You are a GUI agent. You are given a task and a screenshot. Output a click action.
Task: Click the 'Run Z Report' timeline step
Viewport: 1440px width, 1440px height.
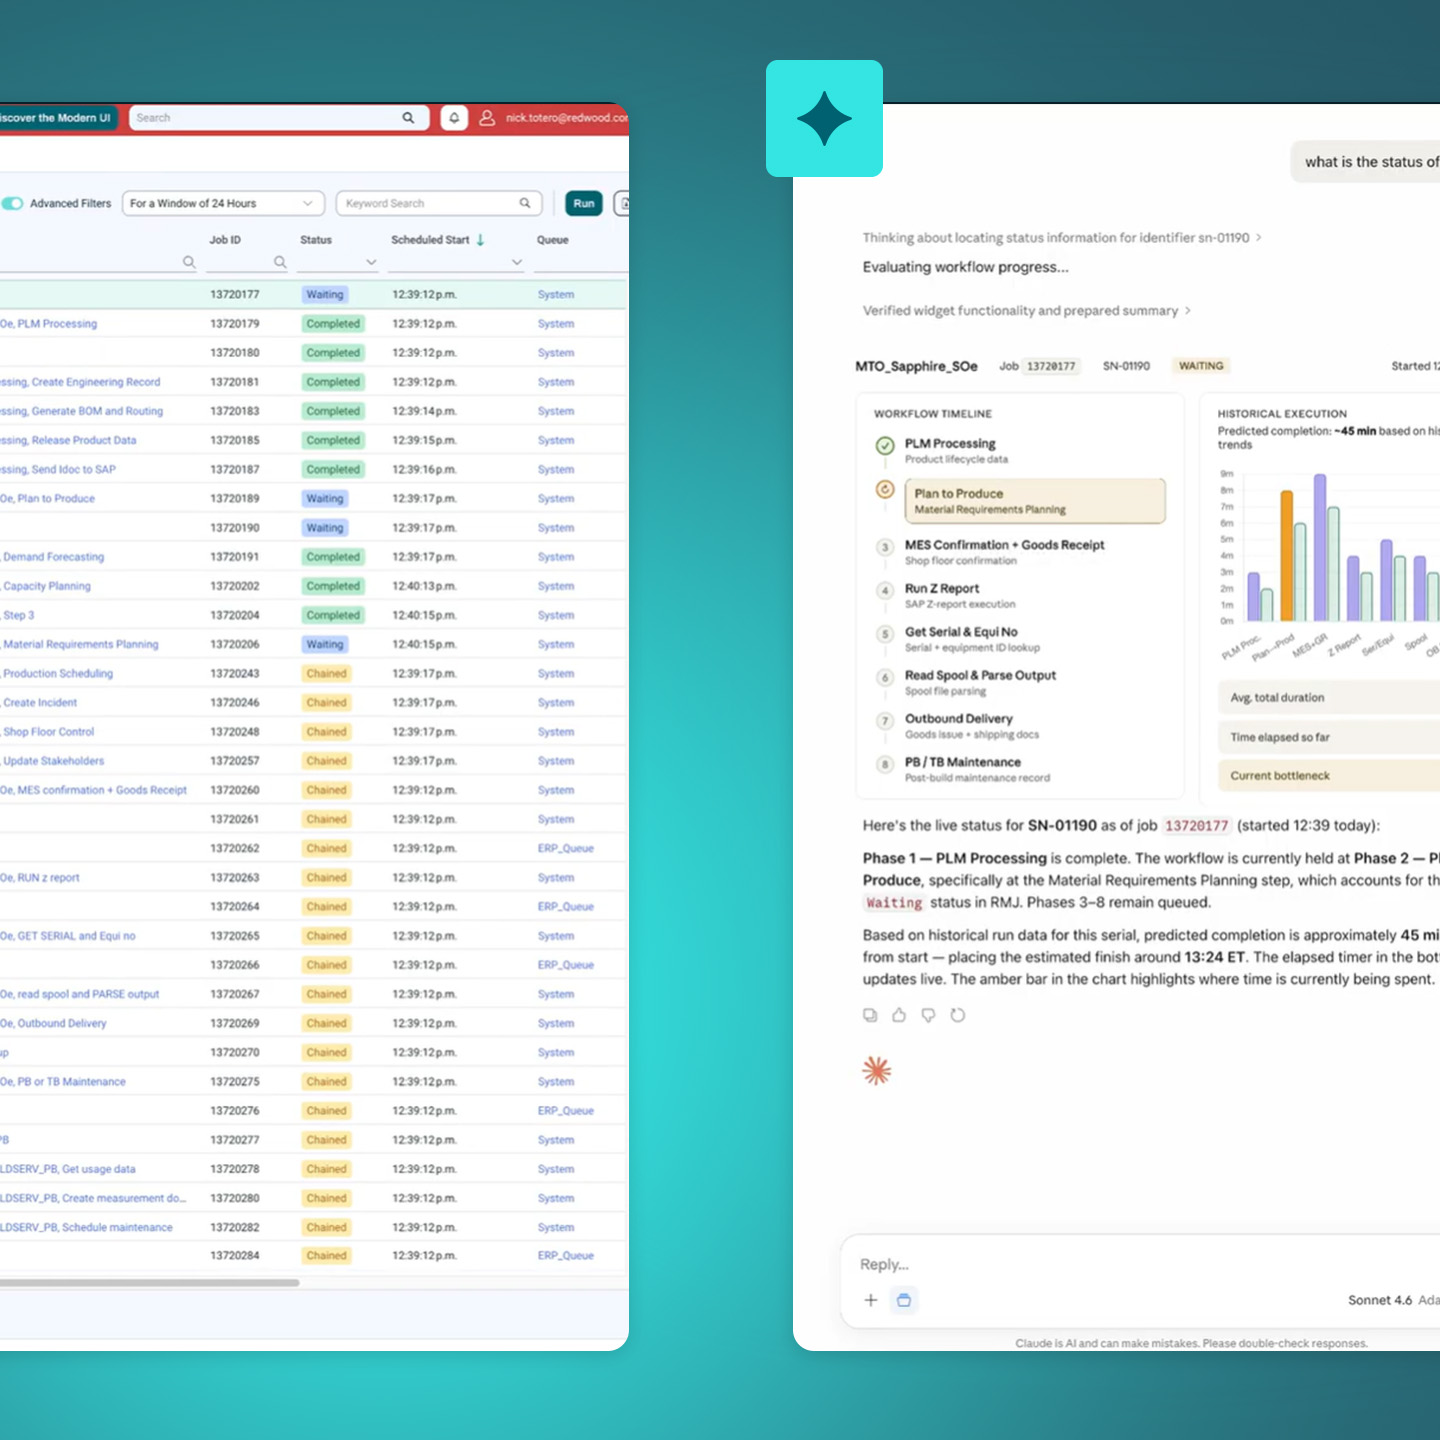(960, 596)
